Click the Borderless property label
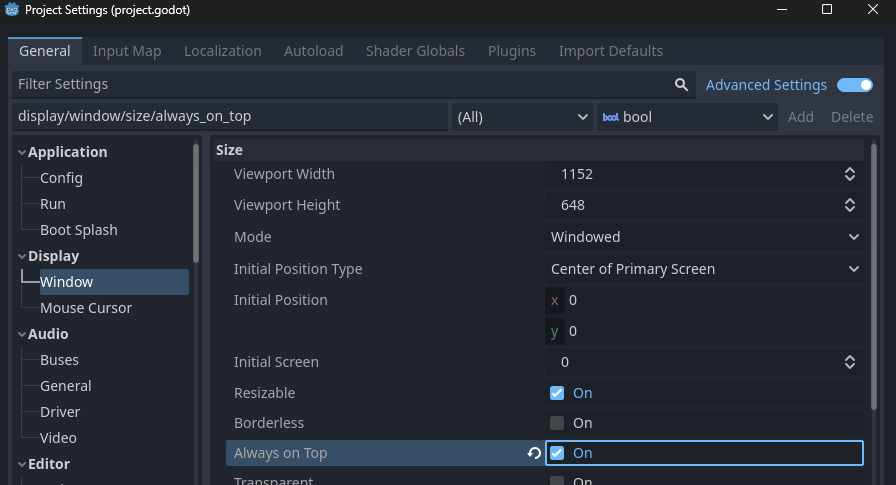This screenshot has width=896, height=485. click(x=269, y=423)
